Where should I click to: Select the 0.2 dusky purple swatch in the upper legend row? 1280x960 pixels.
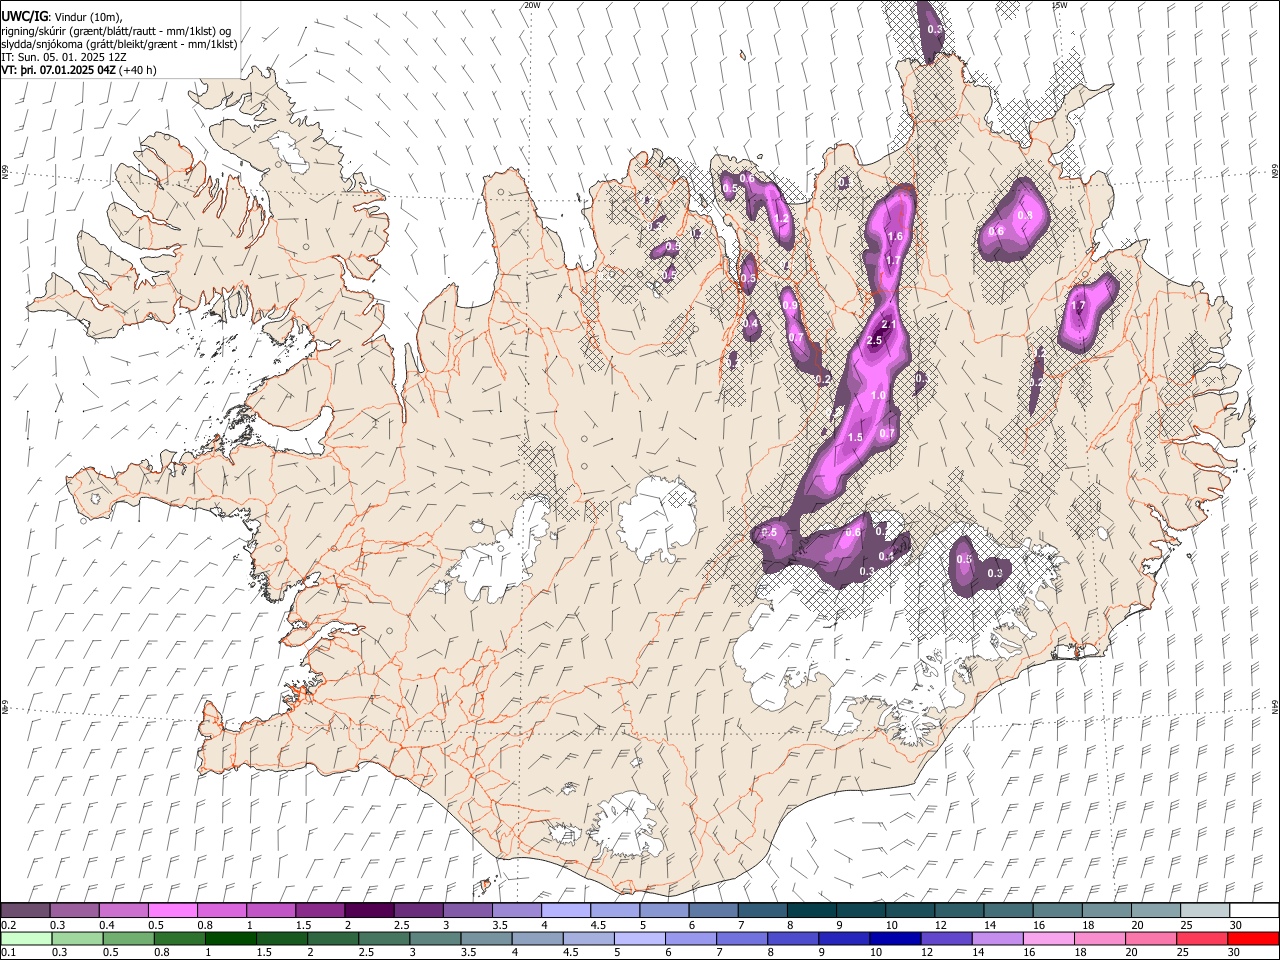click(x=25, y=911)
